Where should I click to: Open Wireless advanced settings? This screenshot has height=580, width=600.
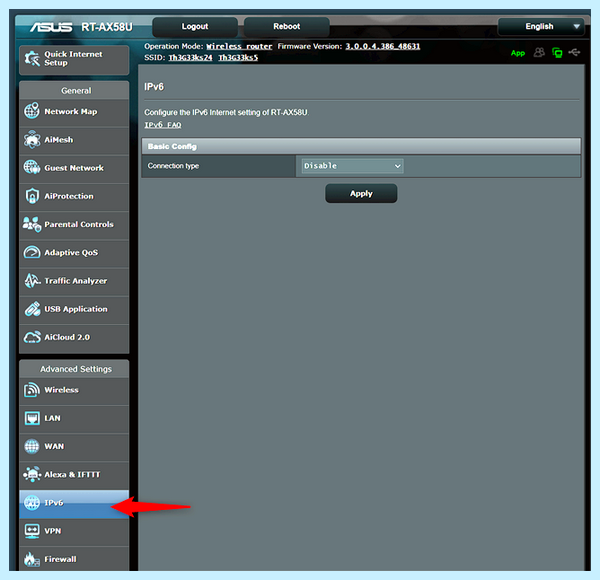click(x=74, y=390)
